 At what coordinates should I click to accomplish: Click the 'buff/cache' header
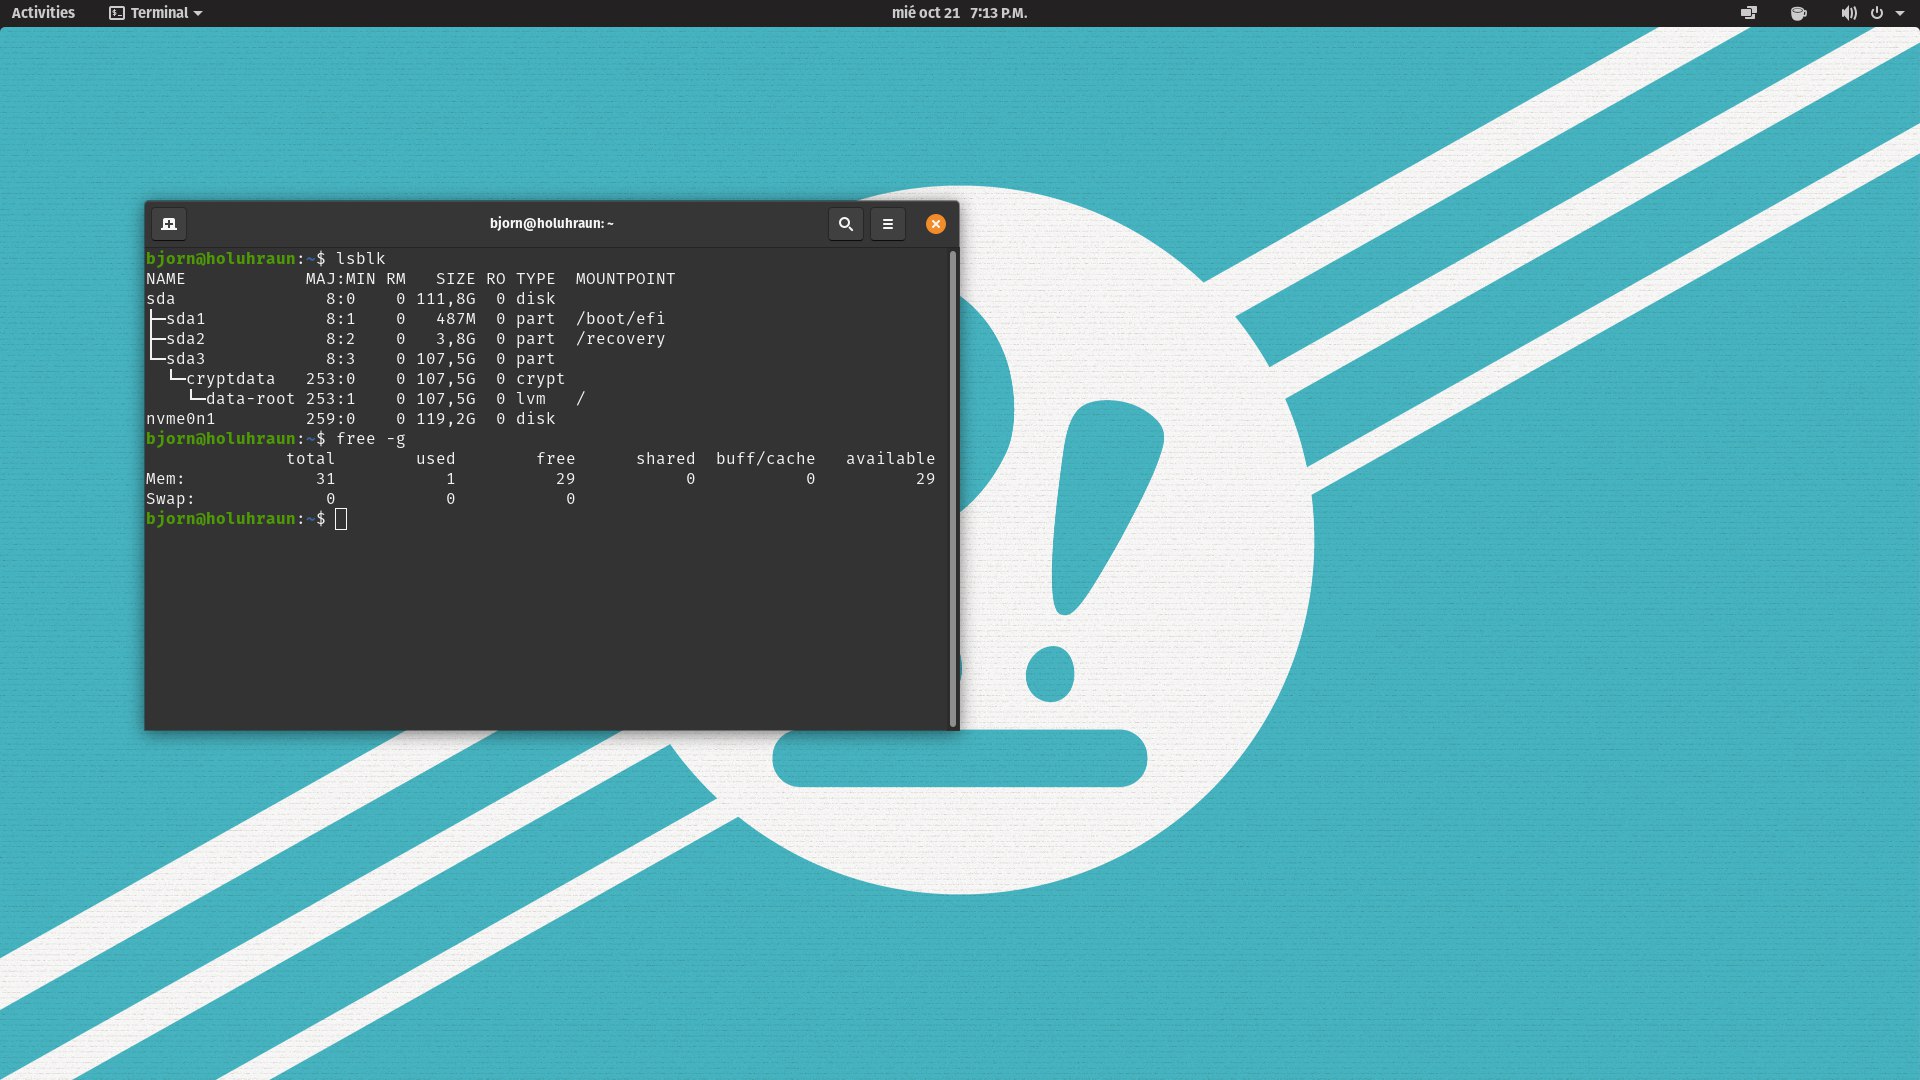(x=766, y=458)
